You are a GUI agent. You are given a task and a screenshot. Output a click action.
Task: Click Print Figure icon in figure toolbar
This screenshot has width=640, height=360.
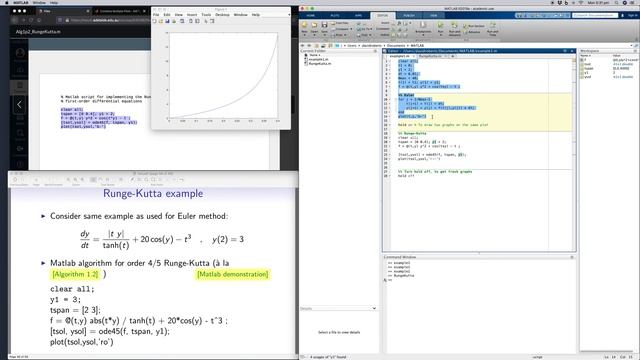coord(174,21)
